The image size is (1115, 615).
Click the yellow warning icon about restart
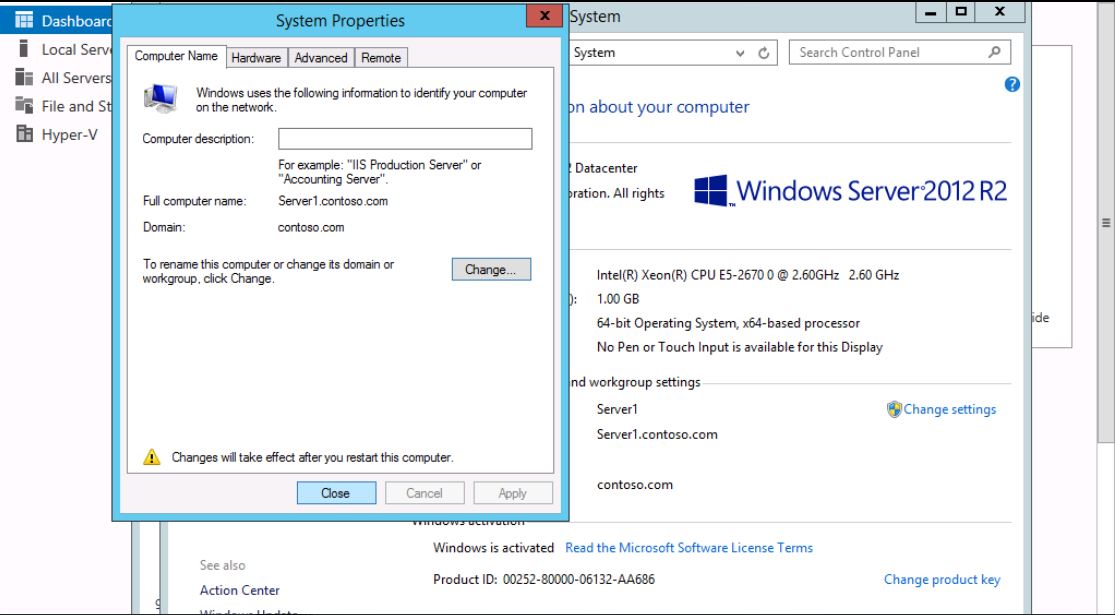point(151,457)
